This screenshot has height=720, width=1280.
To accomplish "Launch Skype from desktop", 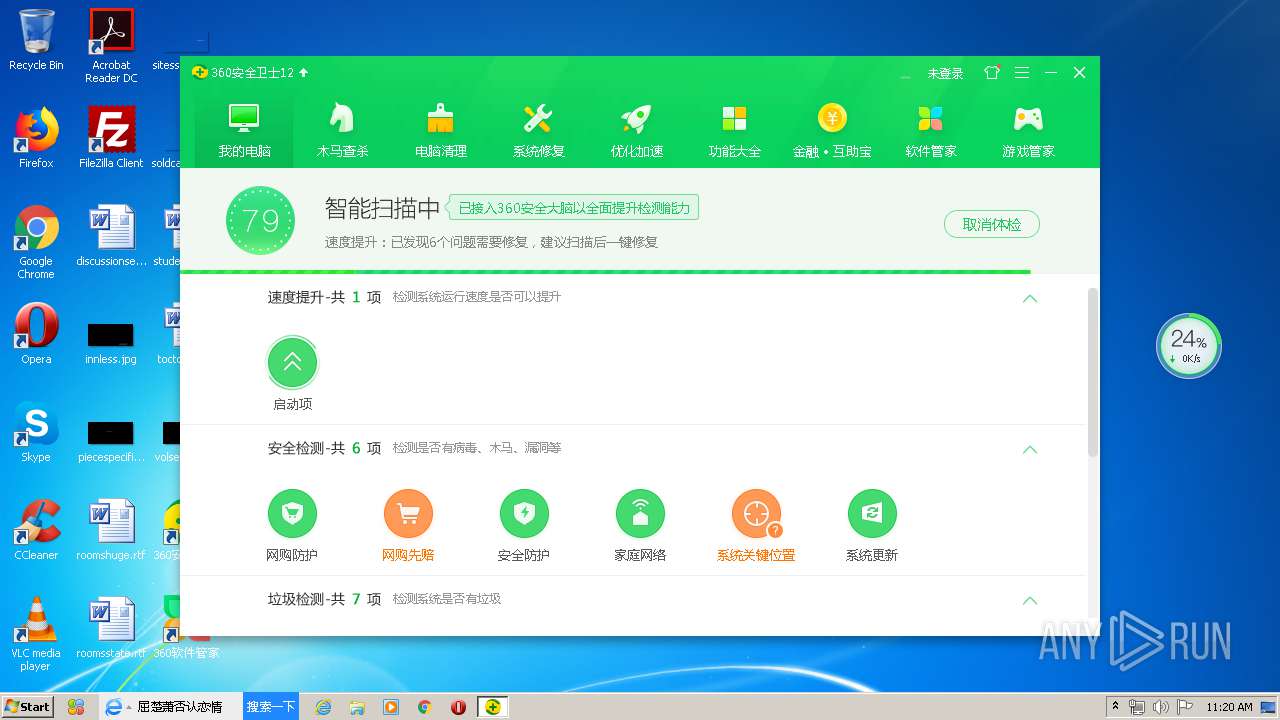I will coord(36,432).
